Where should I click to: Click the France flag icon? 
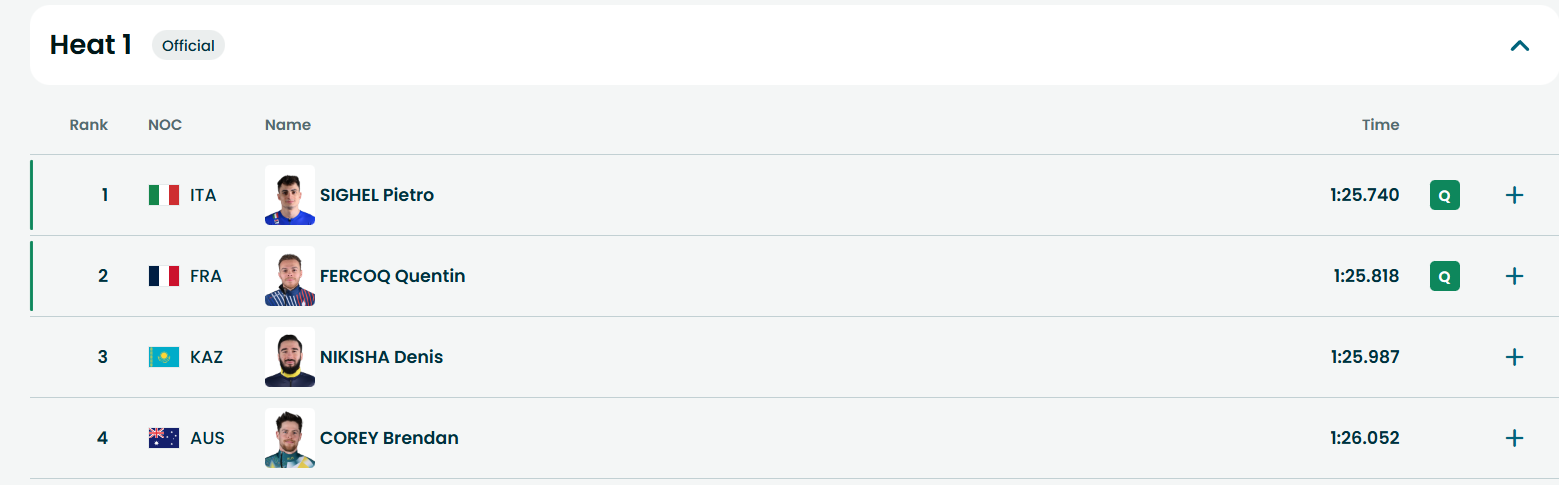coord(163,276)
